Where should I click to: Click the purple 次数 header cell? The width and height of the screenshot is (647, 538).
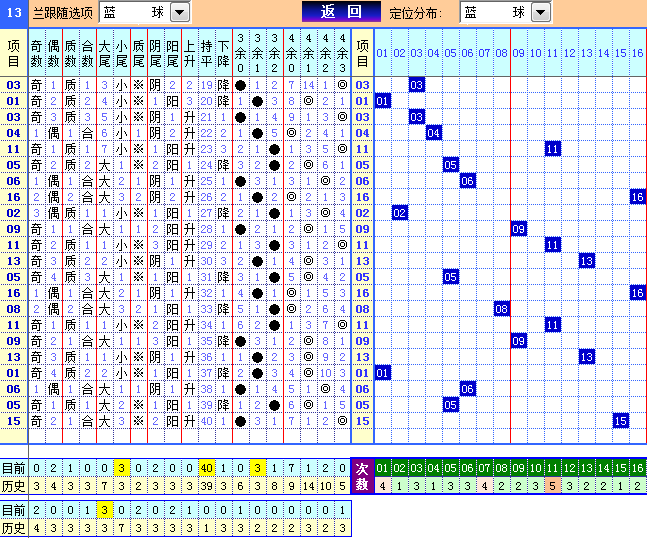point(362,477)
